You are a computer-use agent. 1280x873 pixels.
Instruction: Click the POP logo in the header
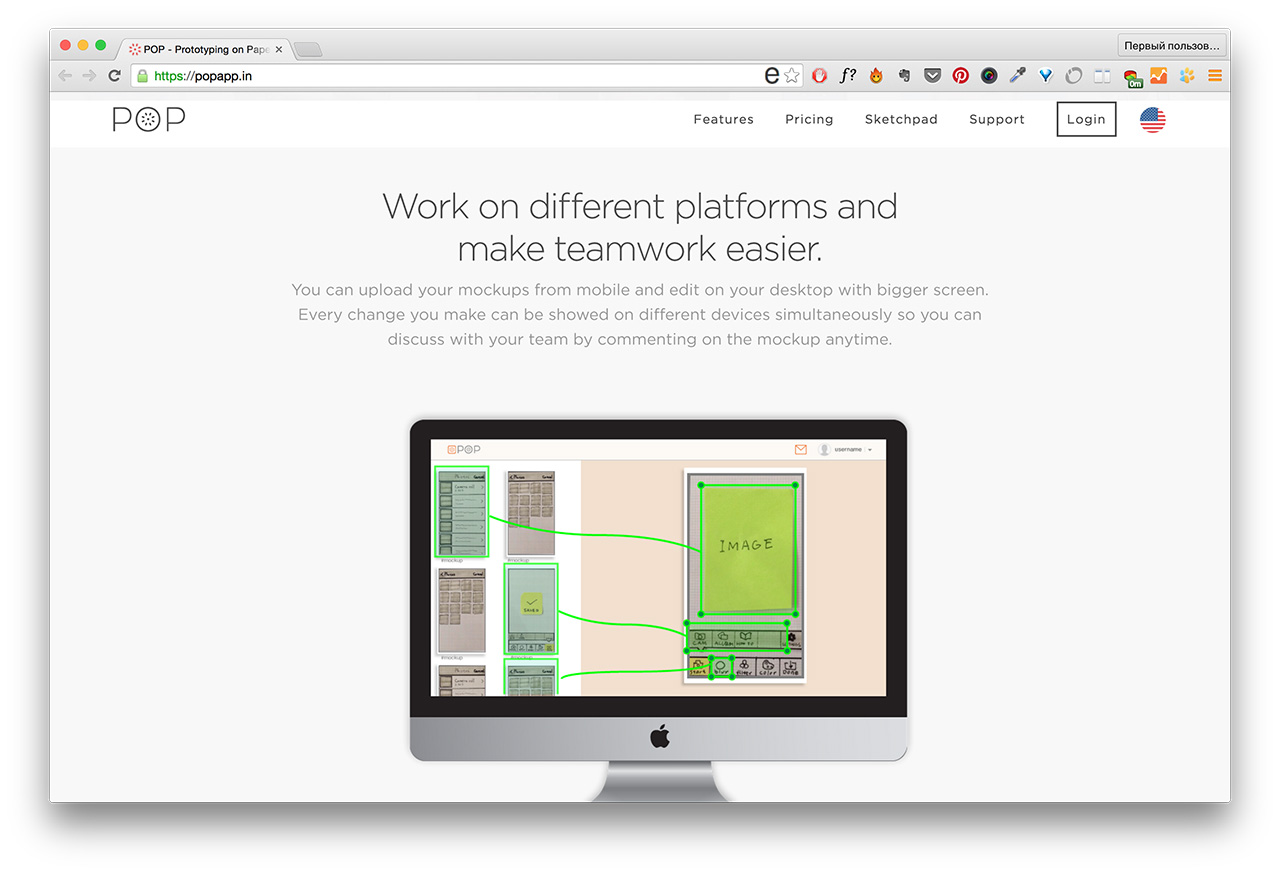tap(148, 120)
